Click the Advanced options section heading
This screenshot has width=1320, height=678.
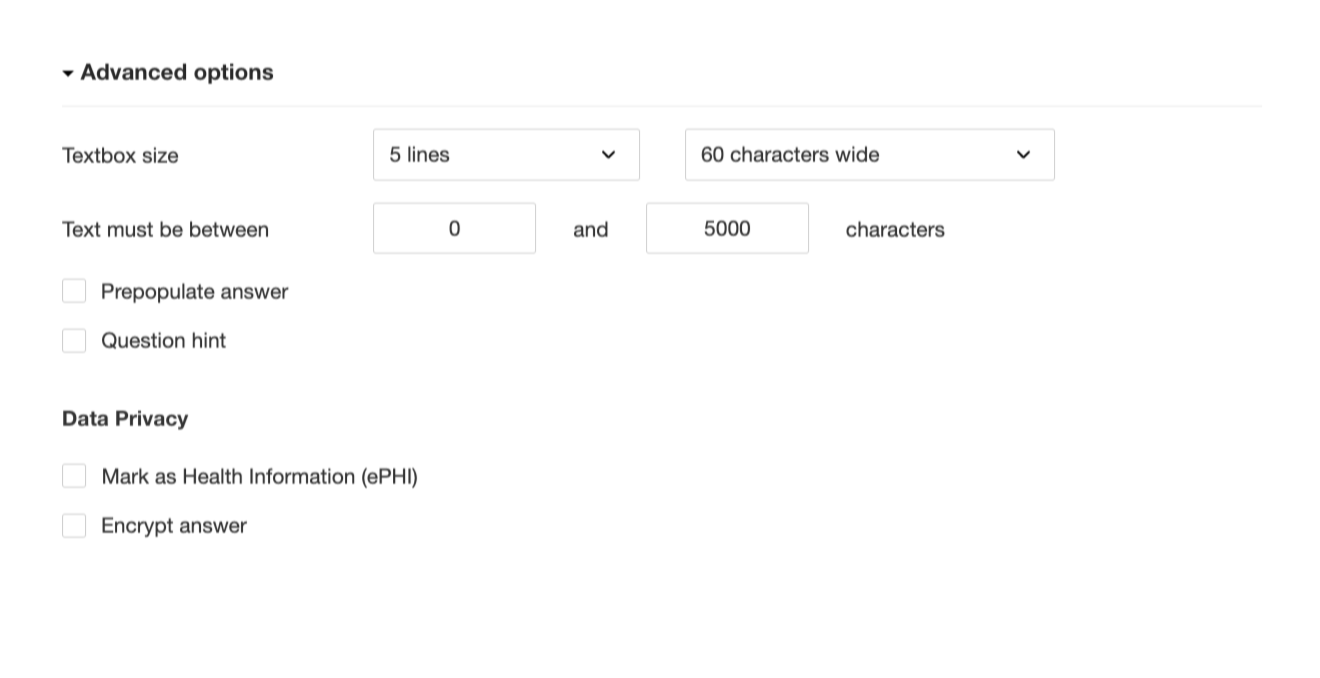click(x=176, y=72)
